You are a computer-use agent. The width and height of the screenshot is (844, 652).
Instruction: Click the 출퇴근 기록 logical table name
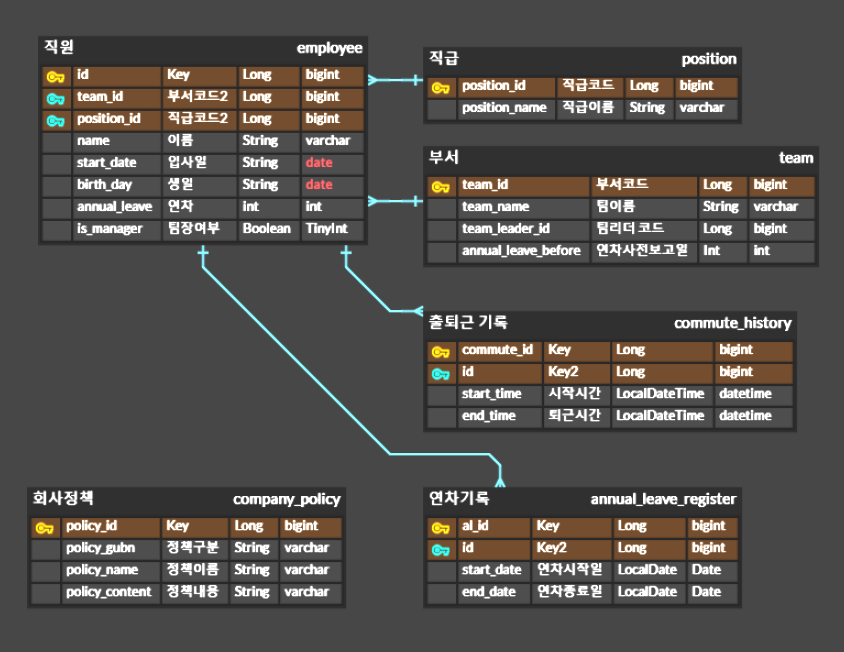click(468, 322)
